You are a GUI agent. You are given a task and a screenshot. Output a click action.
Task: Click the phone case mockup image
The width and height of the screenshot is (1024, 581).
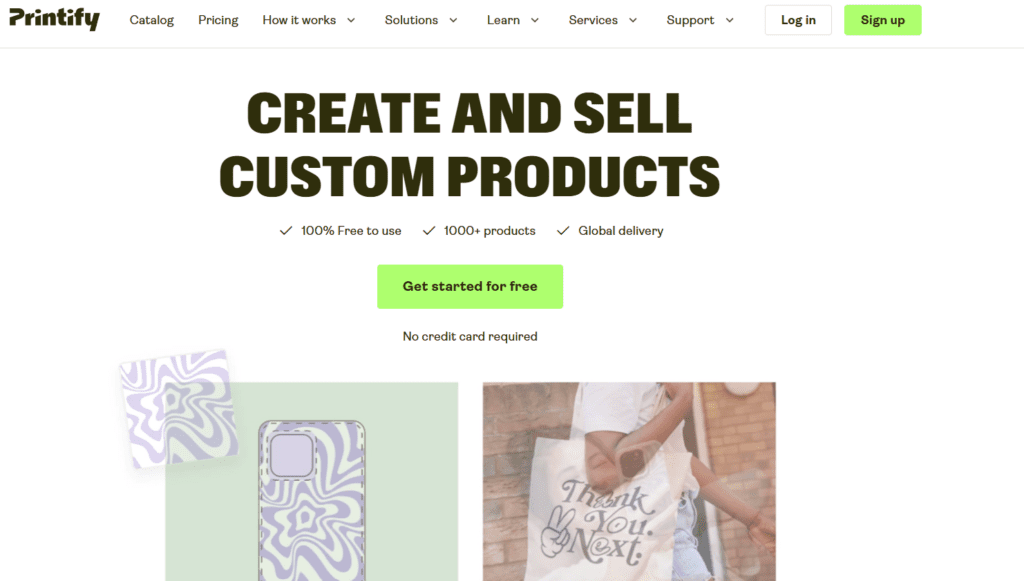point(312,499)
